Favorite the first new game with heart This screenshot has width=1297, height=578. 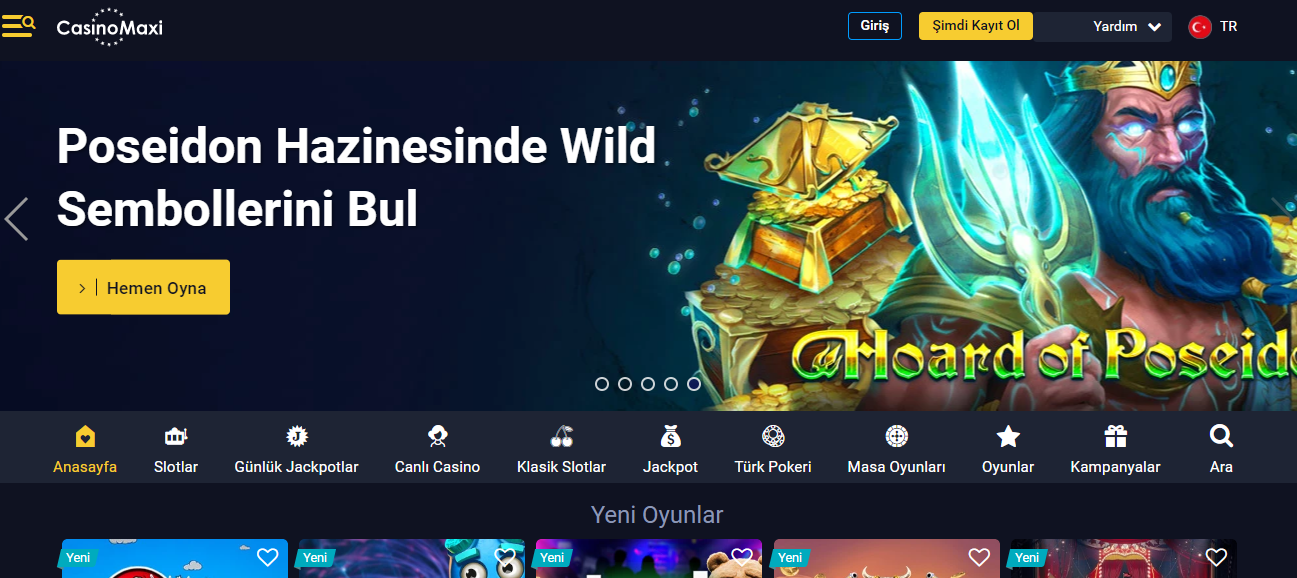(267, 557)
